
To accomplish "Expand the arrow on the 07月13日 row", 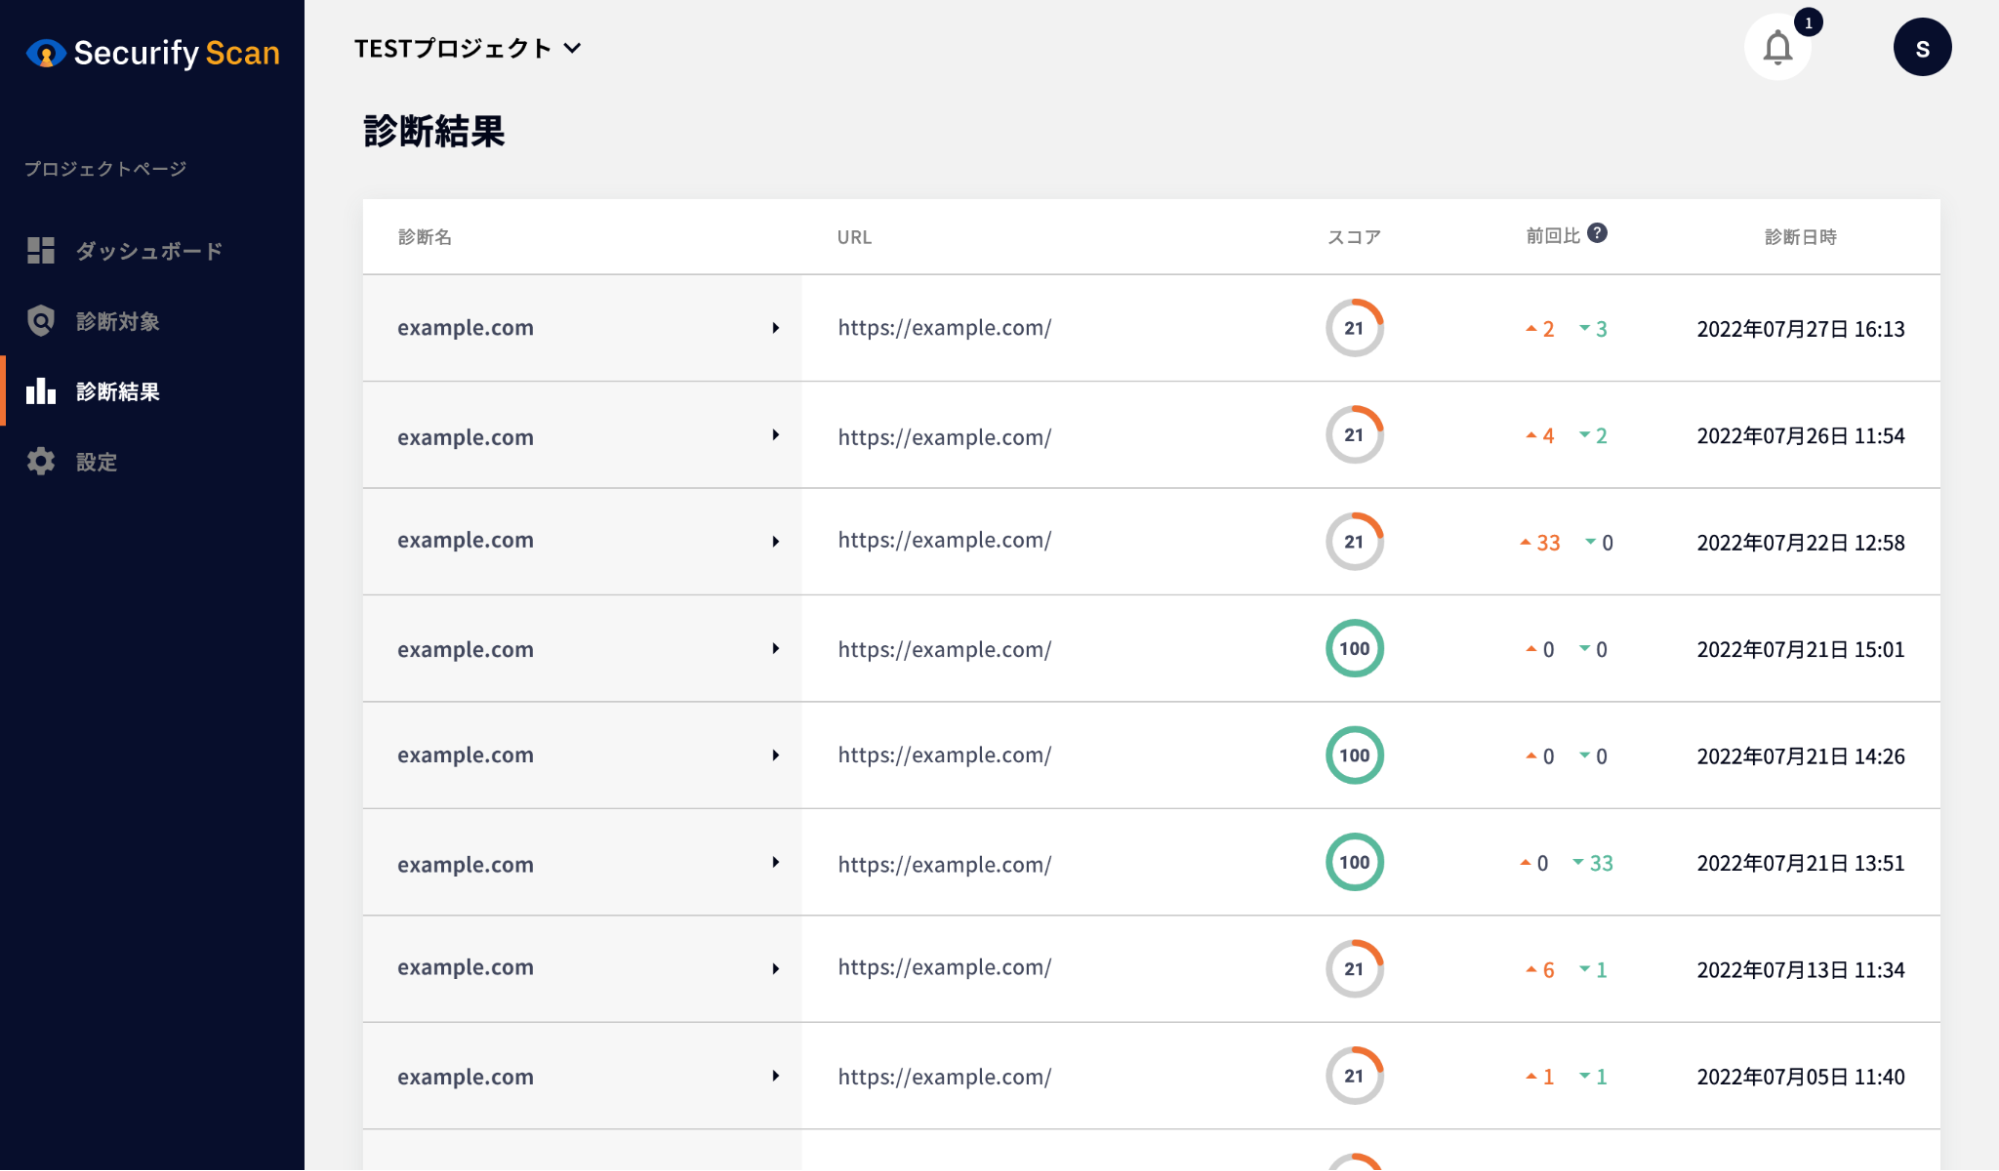I will coord(775,969).
